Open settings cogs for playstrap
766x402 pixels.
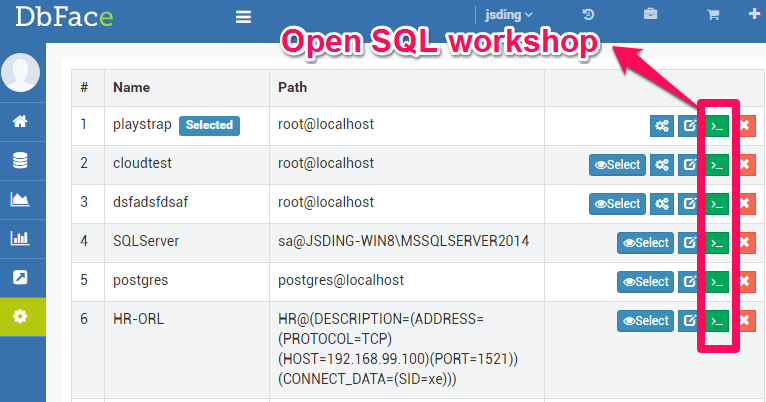(x=662, y=126)
